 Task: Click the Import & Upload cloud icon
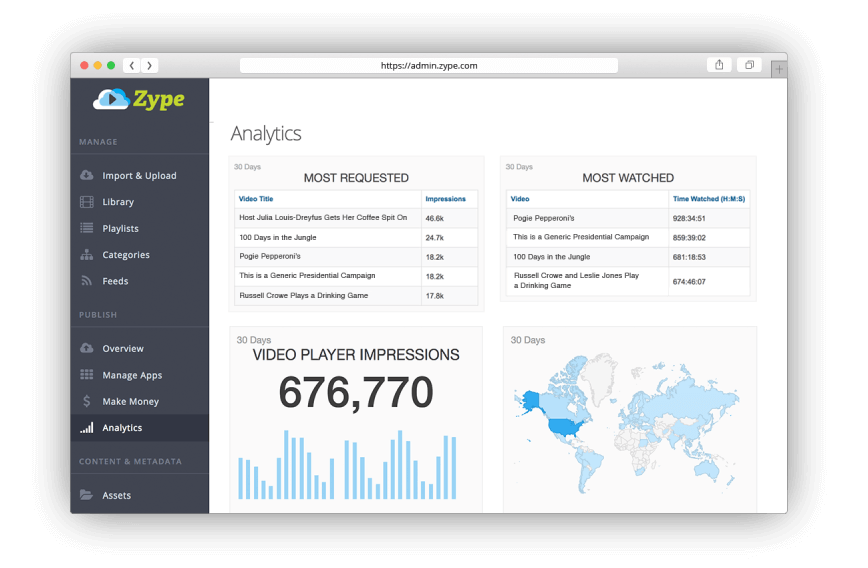87,176
